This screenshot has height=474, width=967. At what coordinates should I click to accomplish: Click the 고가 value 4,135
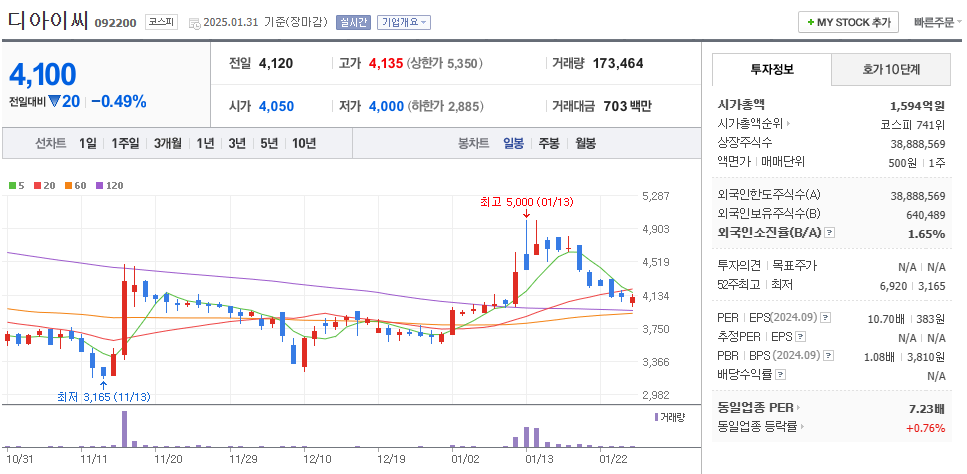point(385,63)
